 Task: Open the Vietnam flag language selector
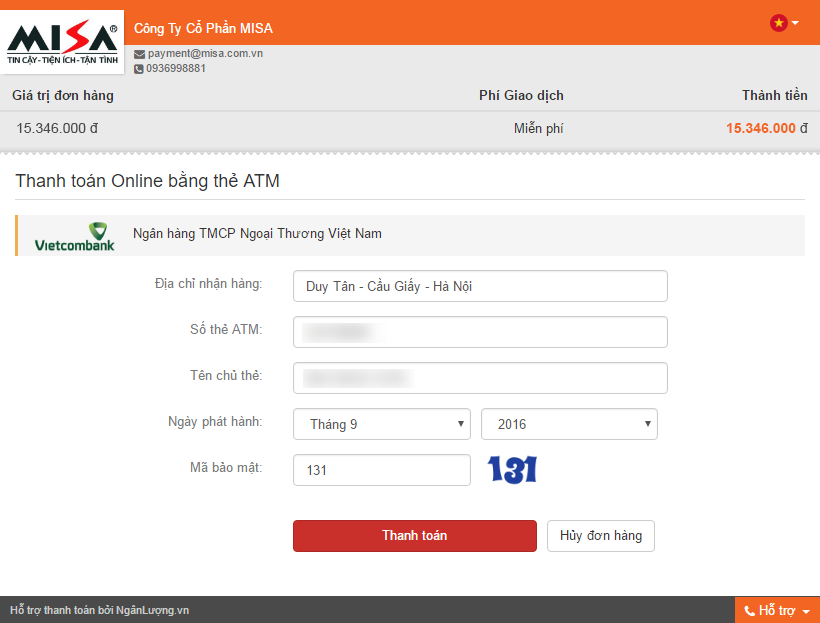(x=784, y=23)
